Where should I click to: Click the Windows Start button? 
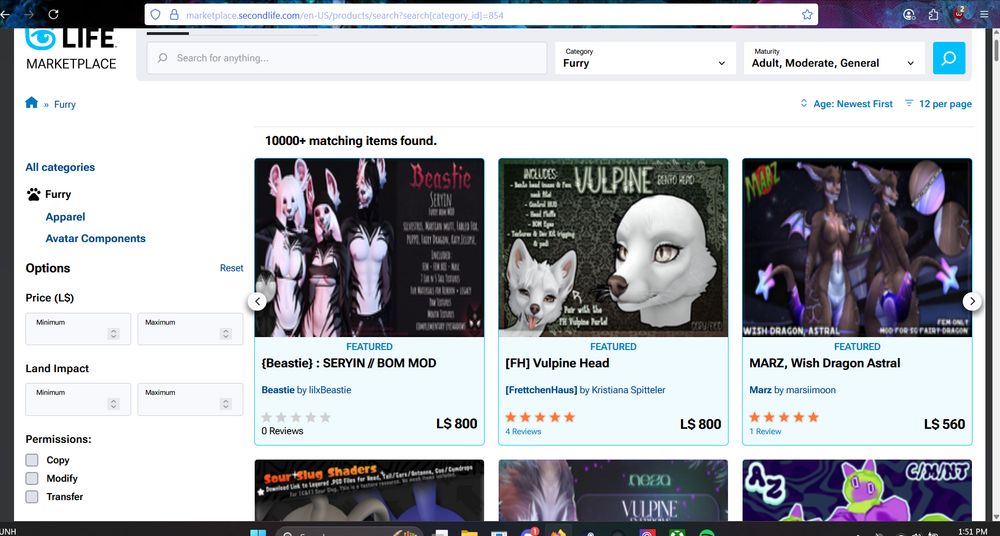(x=258, y=532)
